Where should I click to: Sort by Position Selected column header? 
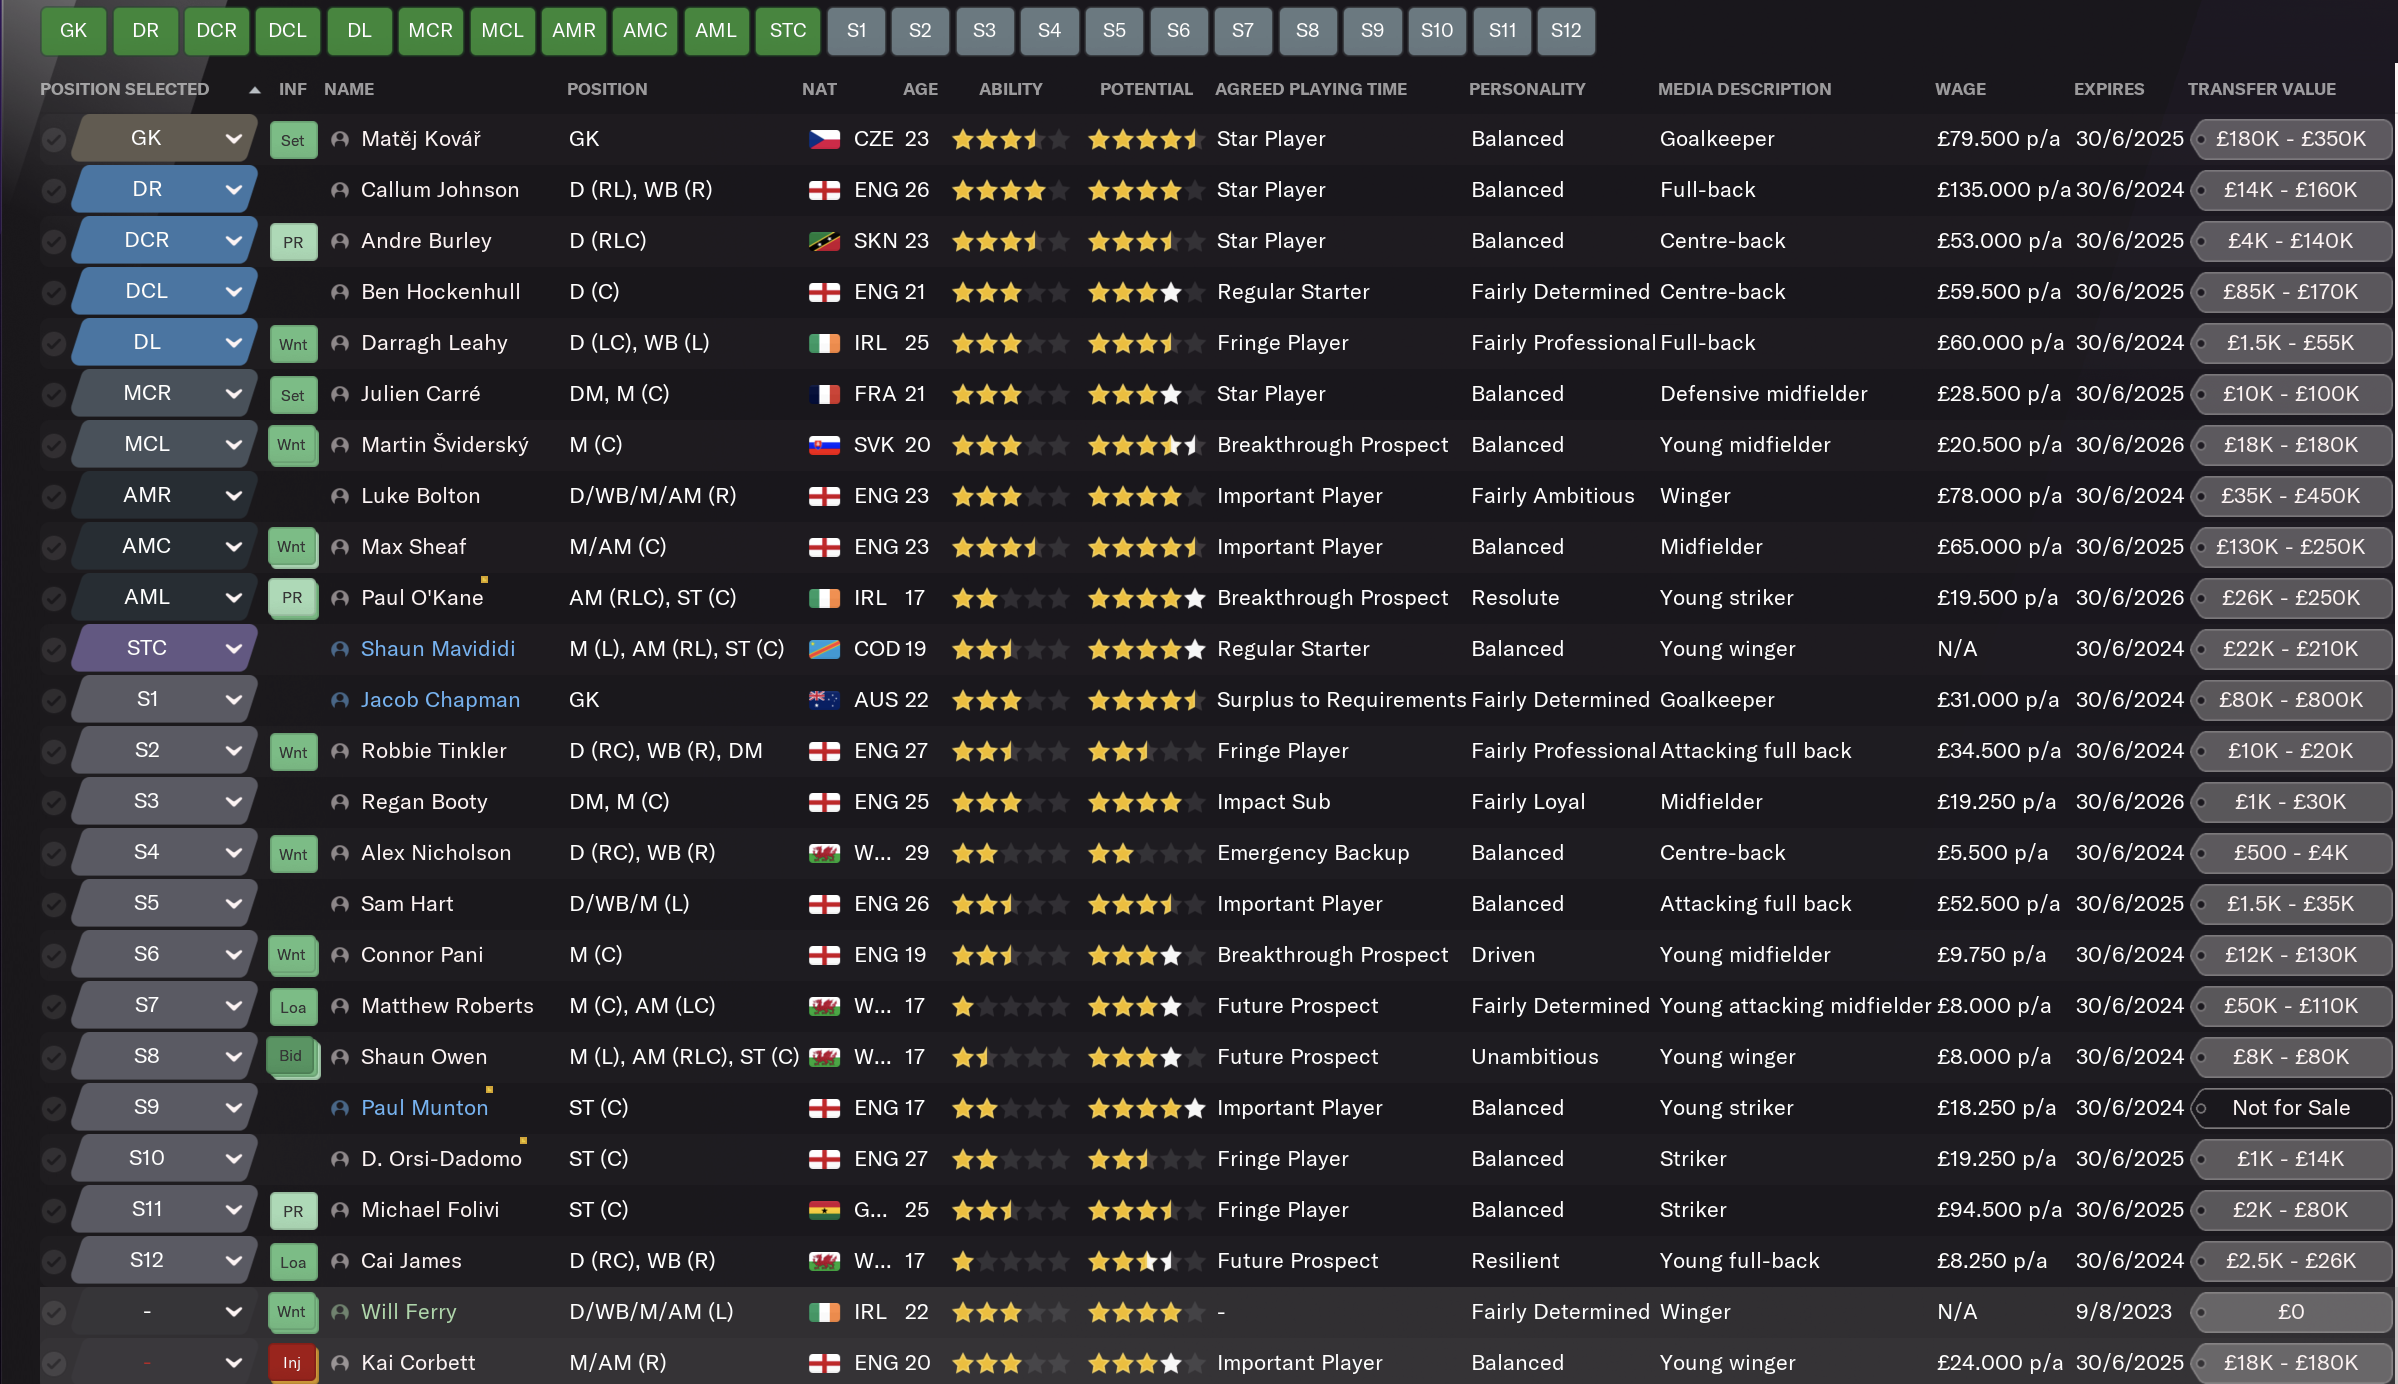125,89
